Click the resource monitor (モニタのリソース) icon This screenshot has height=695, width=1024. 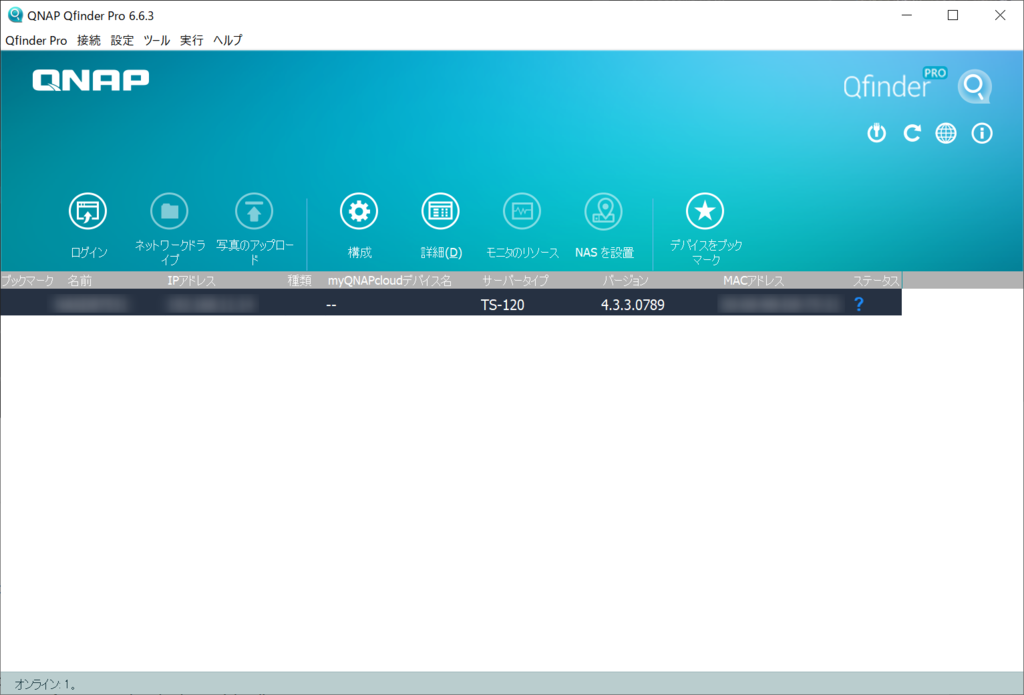point(522,211)
